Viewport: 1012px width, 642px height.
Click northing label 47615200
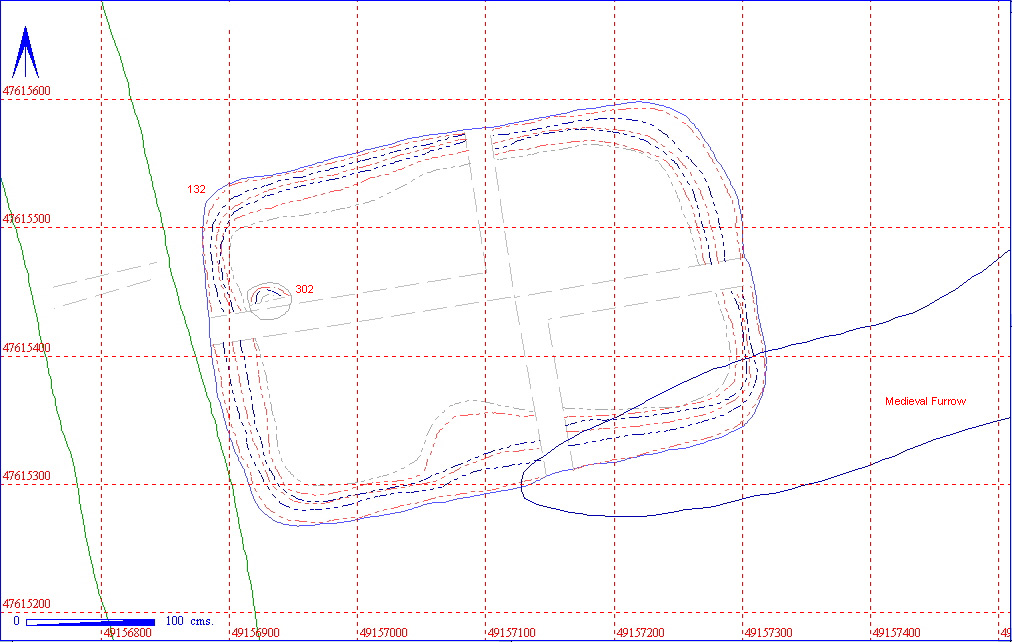pyautogui.click(x=26, y=604)
